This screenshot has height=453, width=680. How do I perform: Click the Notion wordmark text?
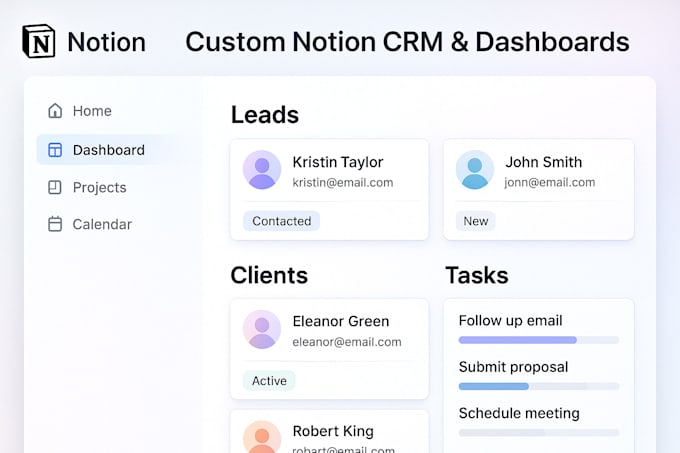(107, 42)
